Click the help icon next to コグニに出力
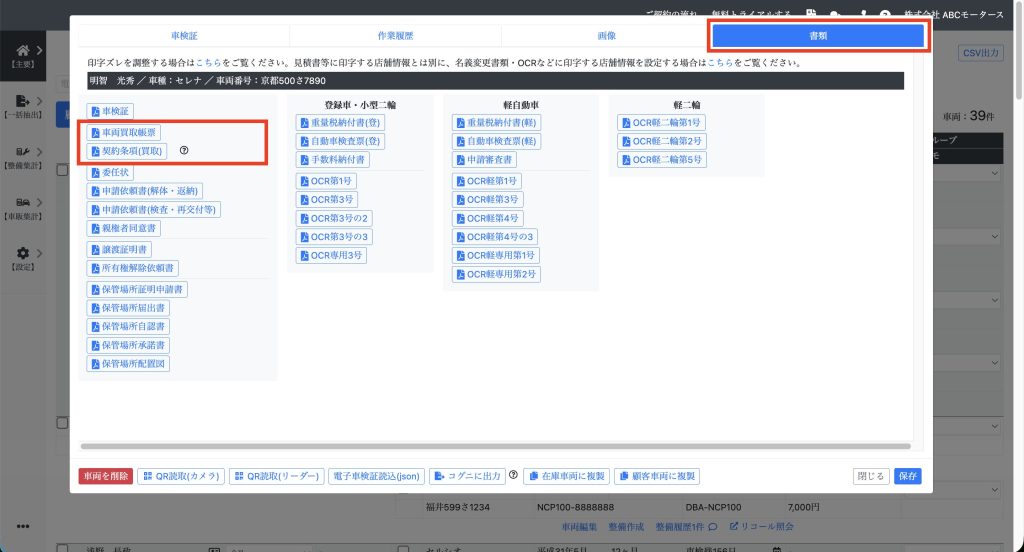 pos(513,476)
